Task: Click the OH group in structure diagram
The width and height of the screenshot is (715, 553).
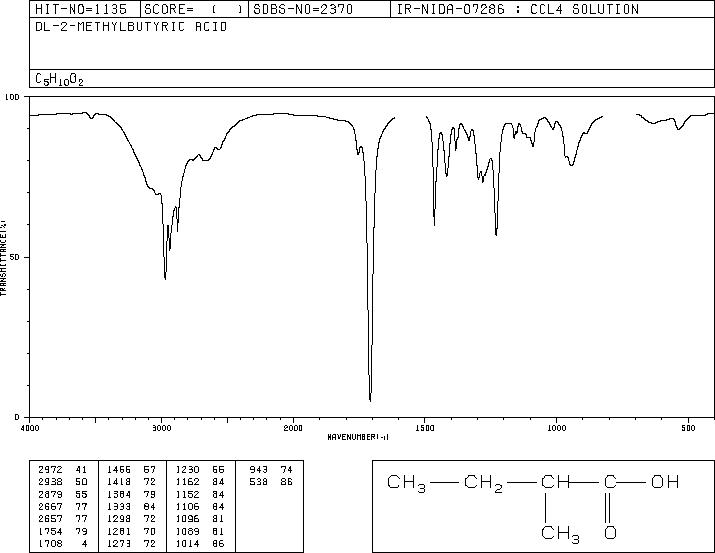Action: [665, 481]
